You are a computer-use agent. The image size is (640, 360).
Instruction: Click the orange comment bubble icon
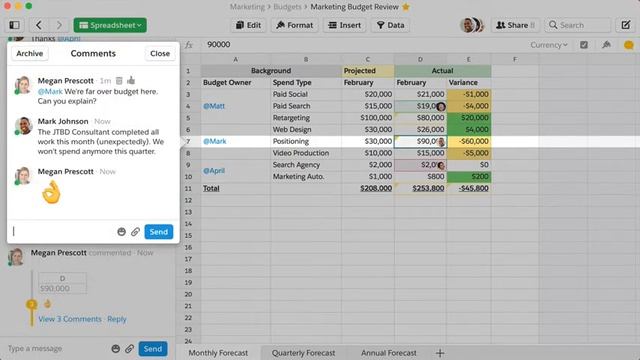point(629,45)
